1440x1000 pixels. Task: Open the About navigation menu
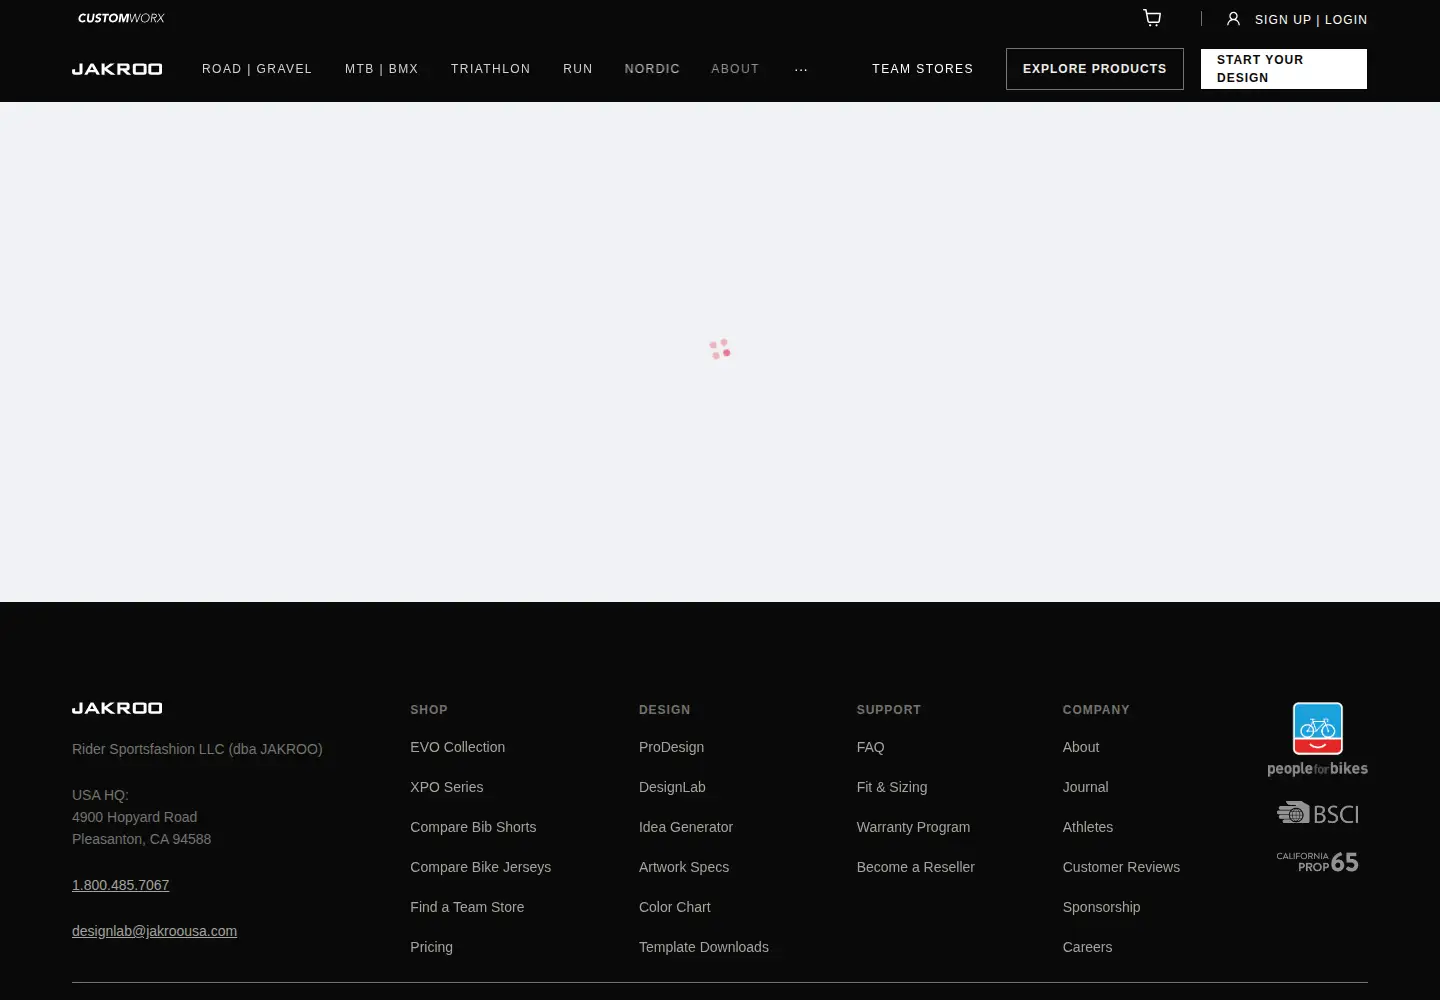(x=735, y=69)
